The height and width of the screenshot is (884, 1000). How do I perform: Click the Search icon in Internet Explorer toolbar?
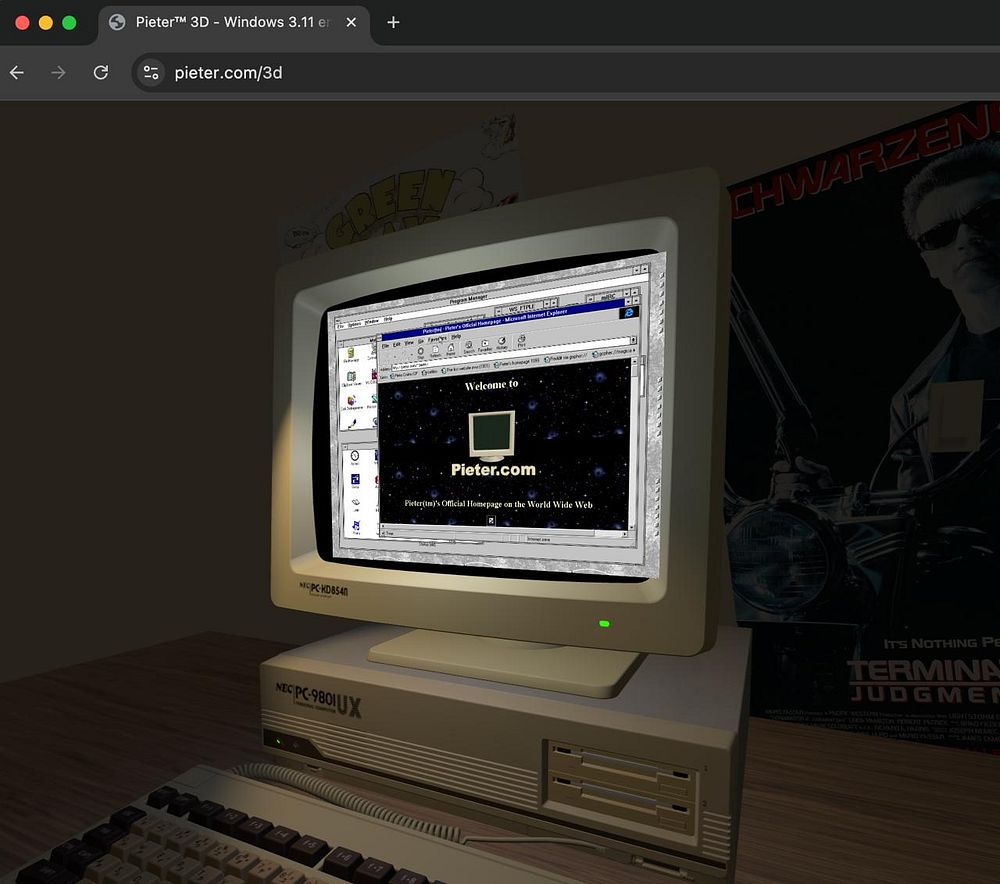coord(469,346)
